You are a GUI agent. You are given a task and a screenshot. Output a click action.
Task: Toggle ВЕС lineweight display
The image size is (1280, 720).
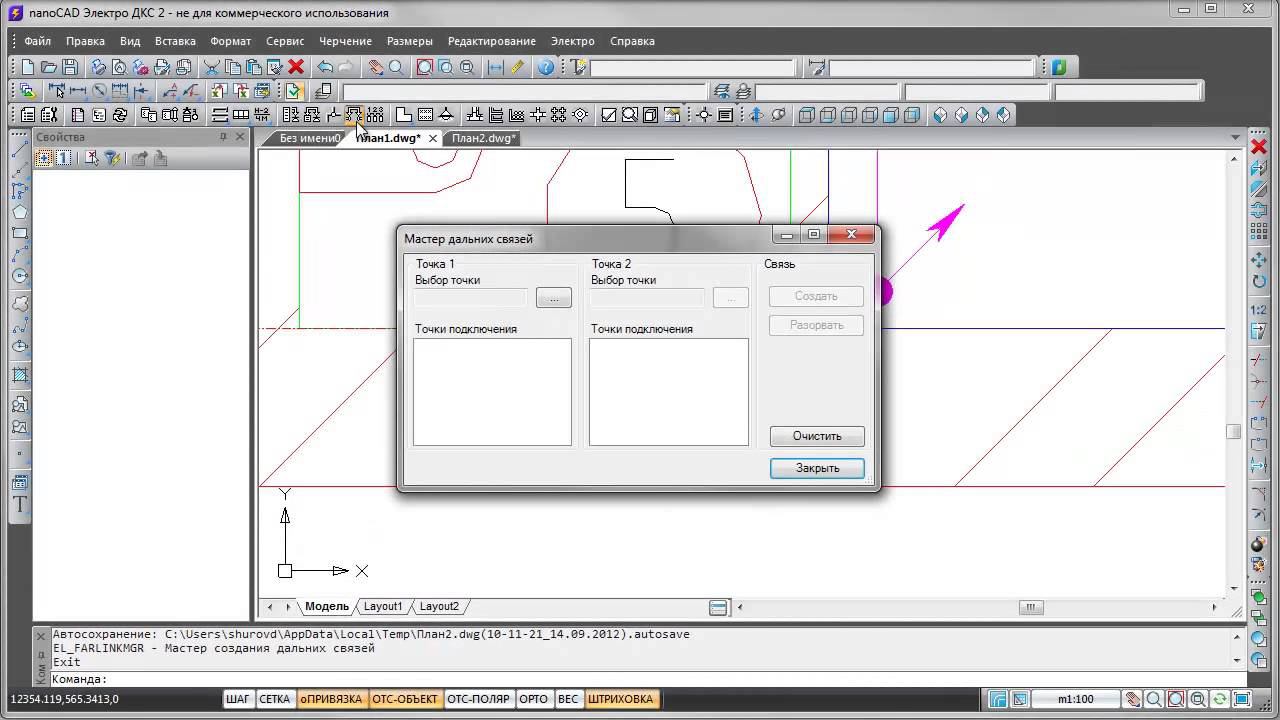click(568, 699)
